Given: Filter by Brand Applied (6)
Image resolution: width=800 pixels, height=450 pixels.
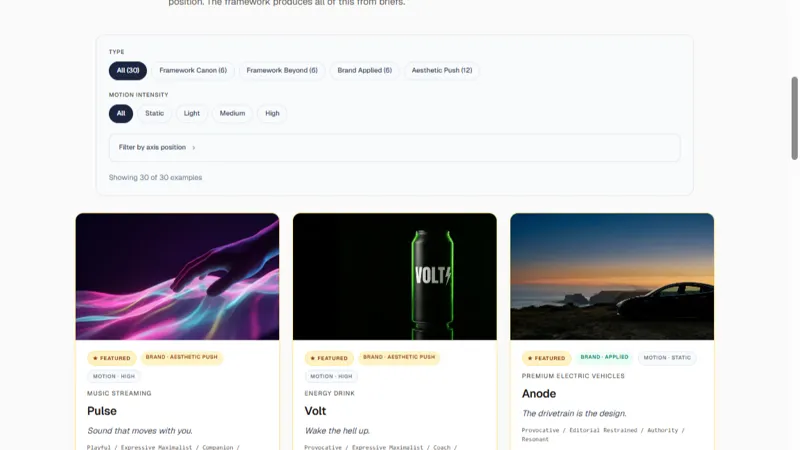Looking at the screenshot, I should (x=364, y=70).
